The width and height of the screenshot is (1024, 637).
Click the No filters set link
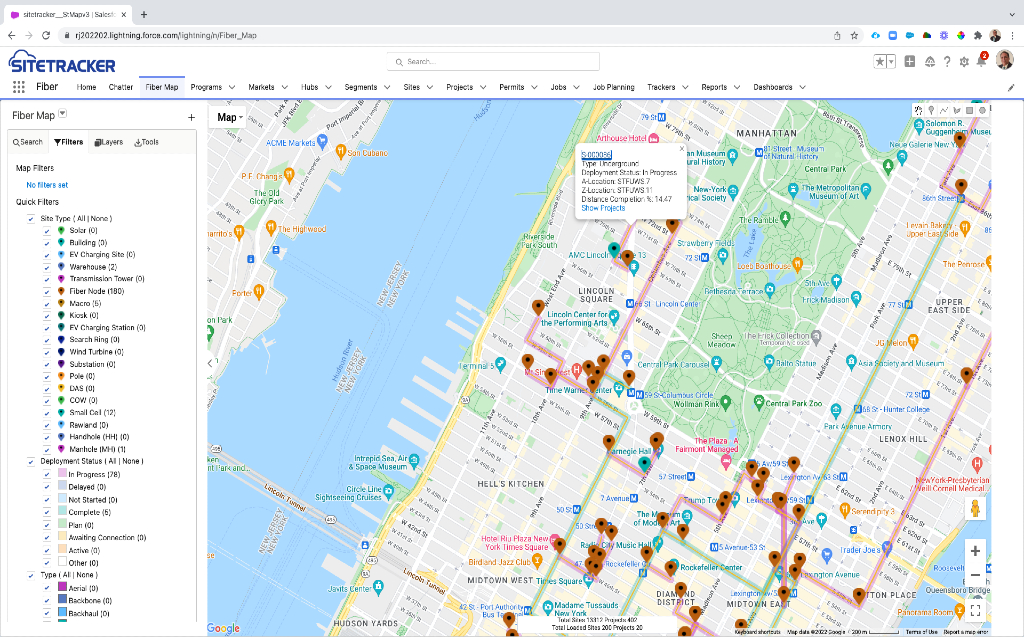(47, 186)
